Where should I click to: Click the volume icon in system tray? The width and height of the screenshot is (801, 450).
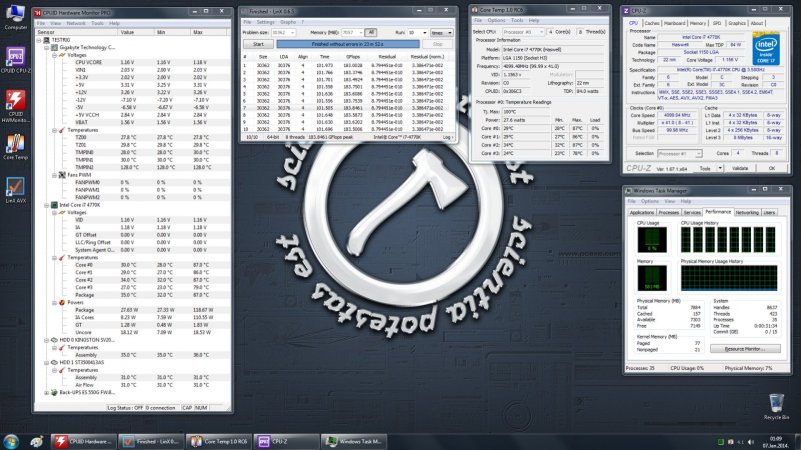point(751,442)
